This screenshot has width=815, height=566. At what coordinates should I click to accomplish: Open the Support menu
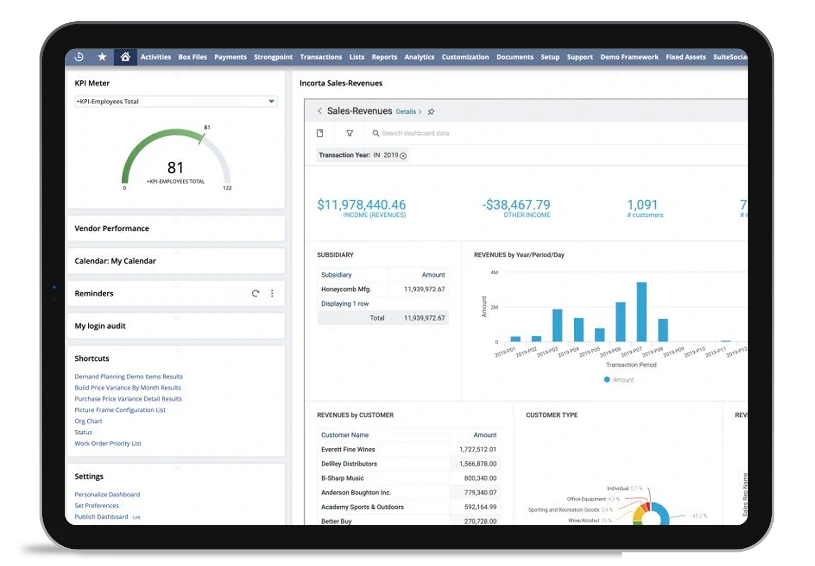[580, 57]
